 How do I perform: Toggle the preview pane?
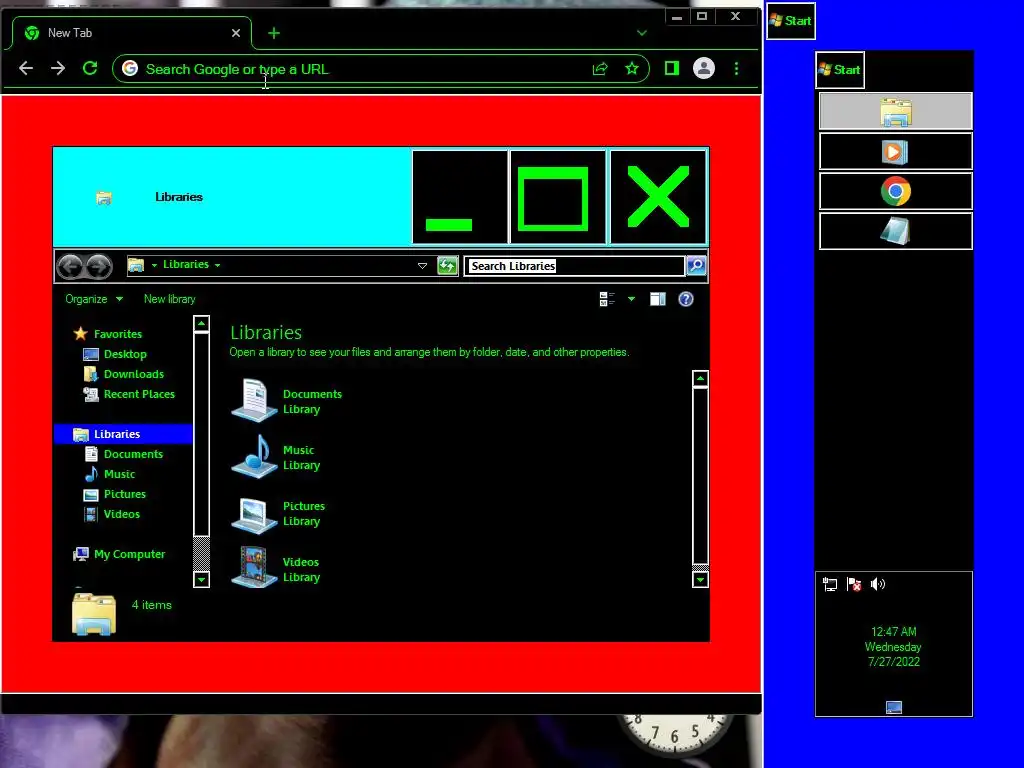658,299
